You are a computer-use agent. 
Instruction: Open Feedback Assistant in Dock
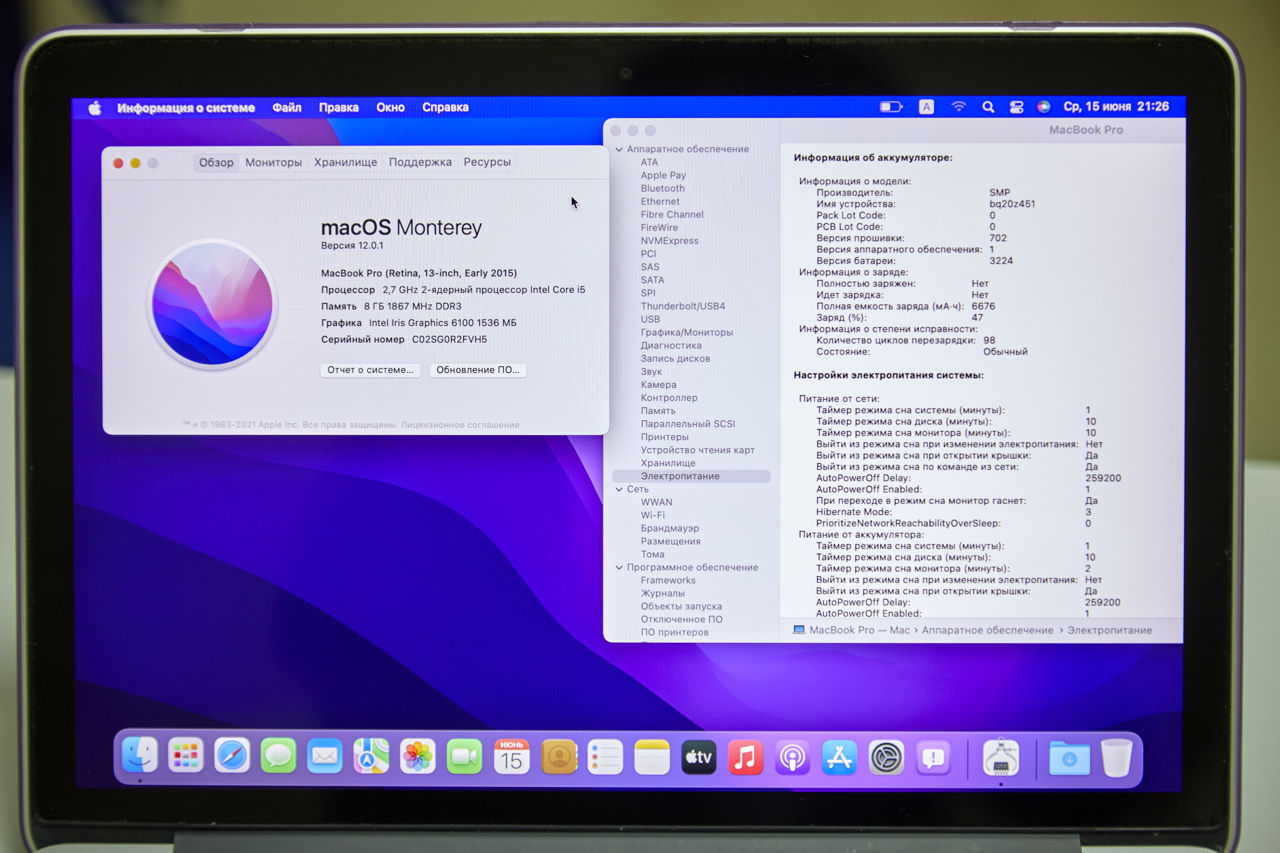point(933,758)
